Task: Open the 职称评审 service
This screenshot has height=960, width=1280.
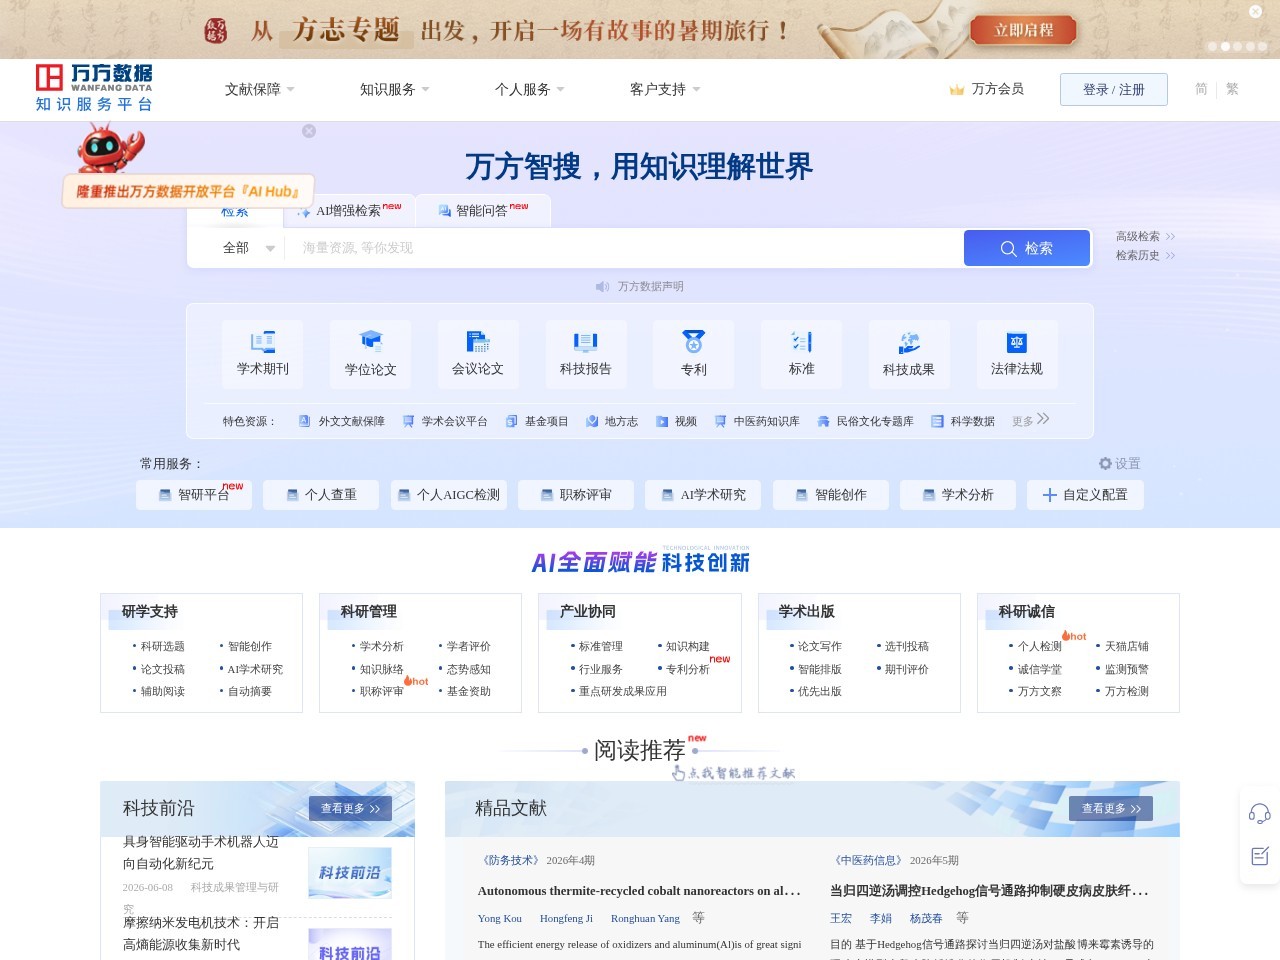Action: click(x=576, y=495)
